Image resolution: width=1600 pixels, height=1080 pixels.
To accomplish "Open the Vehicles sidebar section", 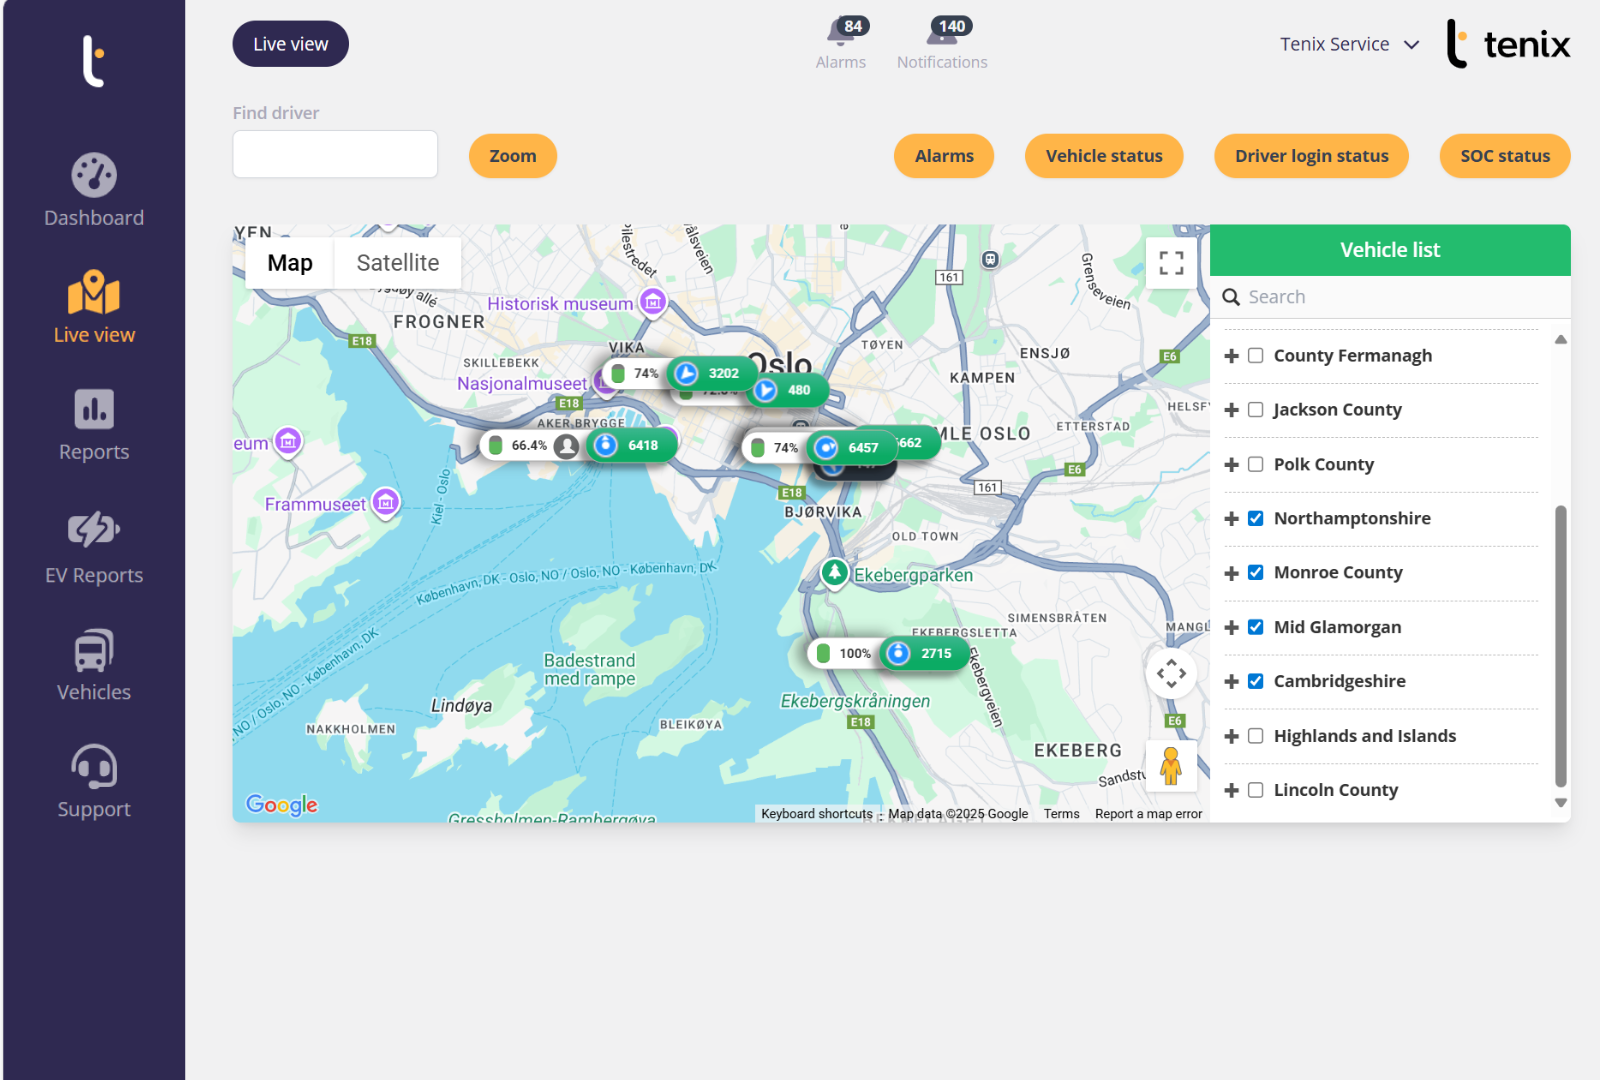I will [94, 652].
